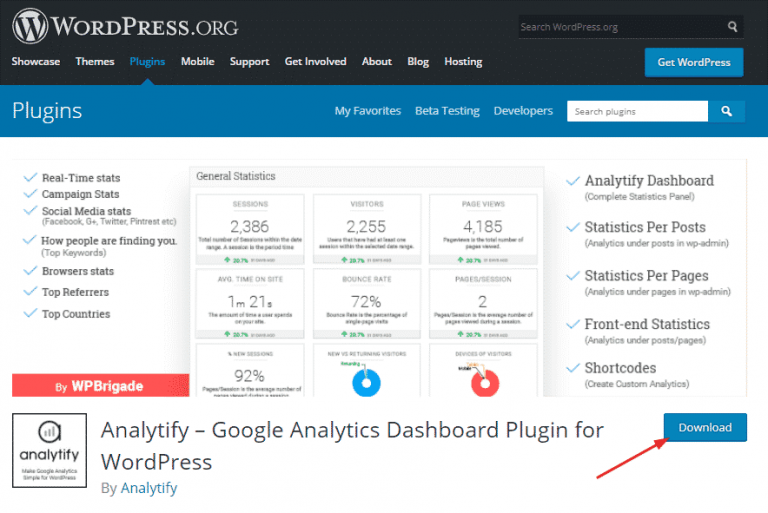Screen dimensions: 768x513
Task: Click the 'Social Media stats' text
Action: click(86, 211)
